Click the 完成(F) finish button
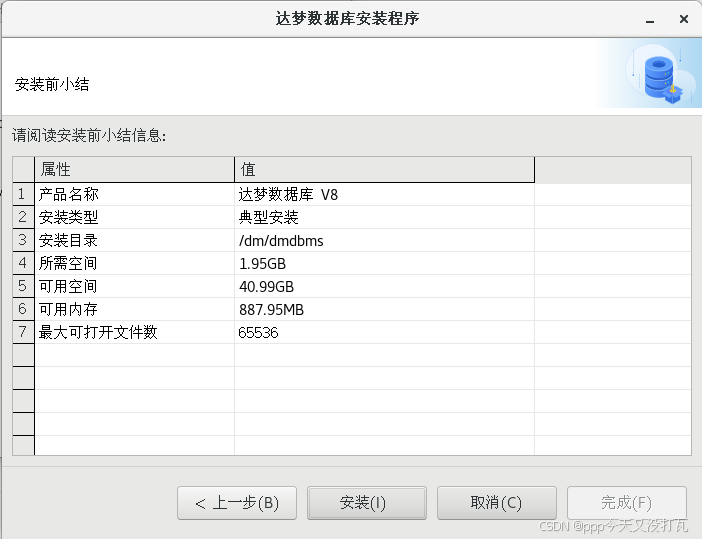The height and width of the screenshot is (539, 702). (627, 503)
